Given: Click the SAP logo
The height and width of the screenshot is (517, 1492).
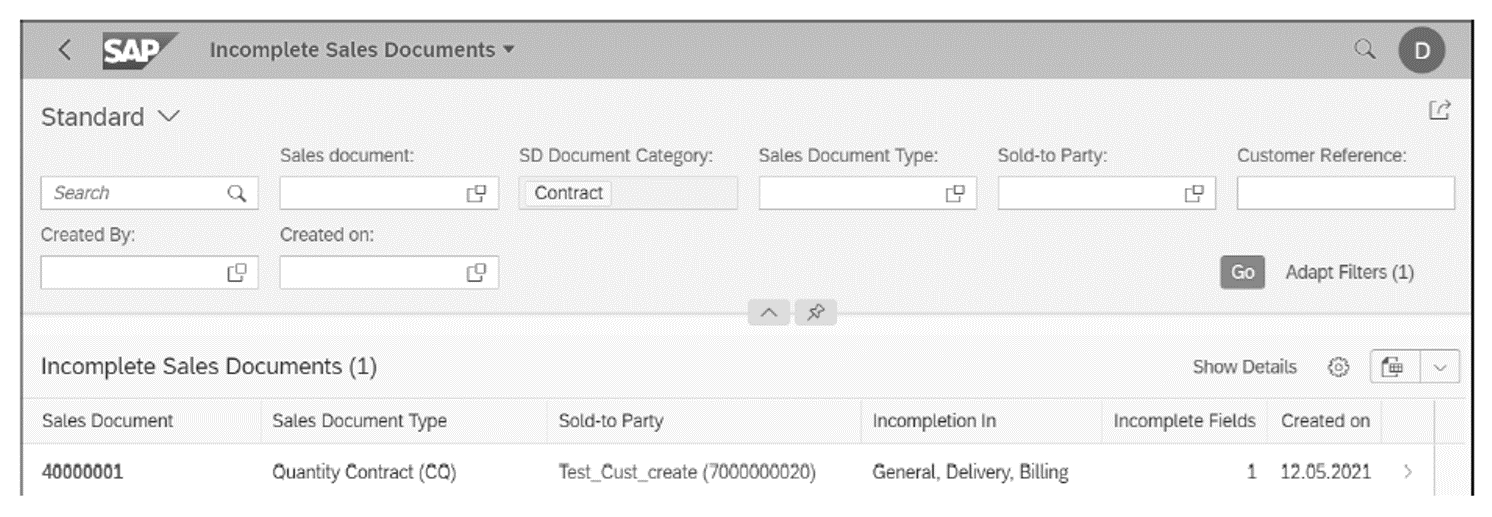Looking at the screenshot, I should 138,49.
